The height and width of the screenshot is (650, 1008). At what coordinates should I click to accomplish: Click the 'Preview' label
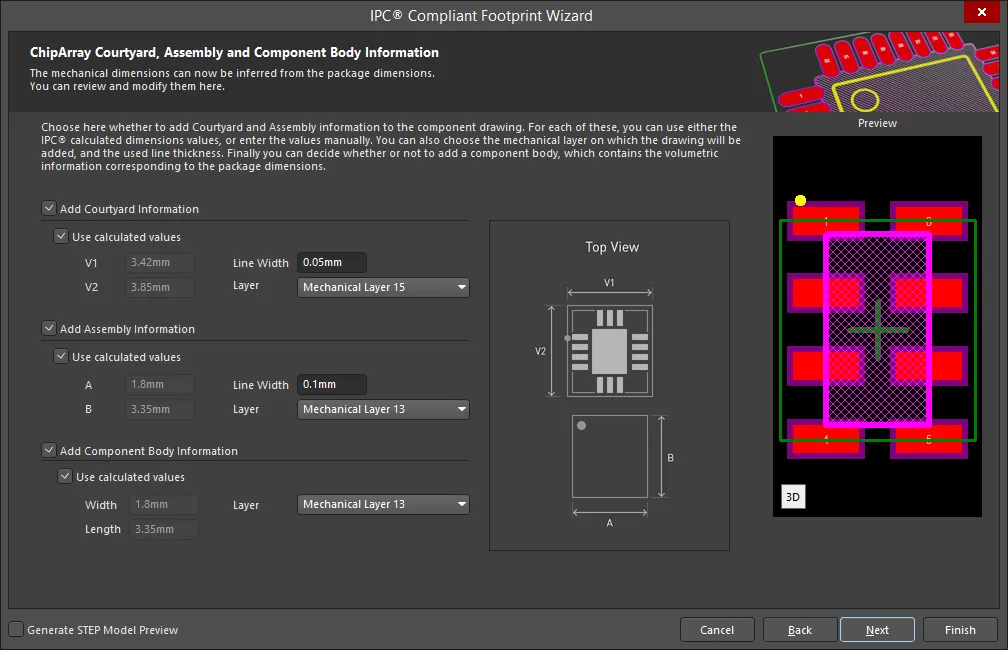[x=877, y=123]
